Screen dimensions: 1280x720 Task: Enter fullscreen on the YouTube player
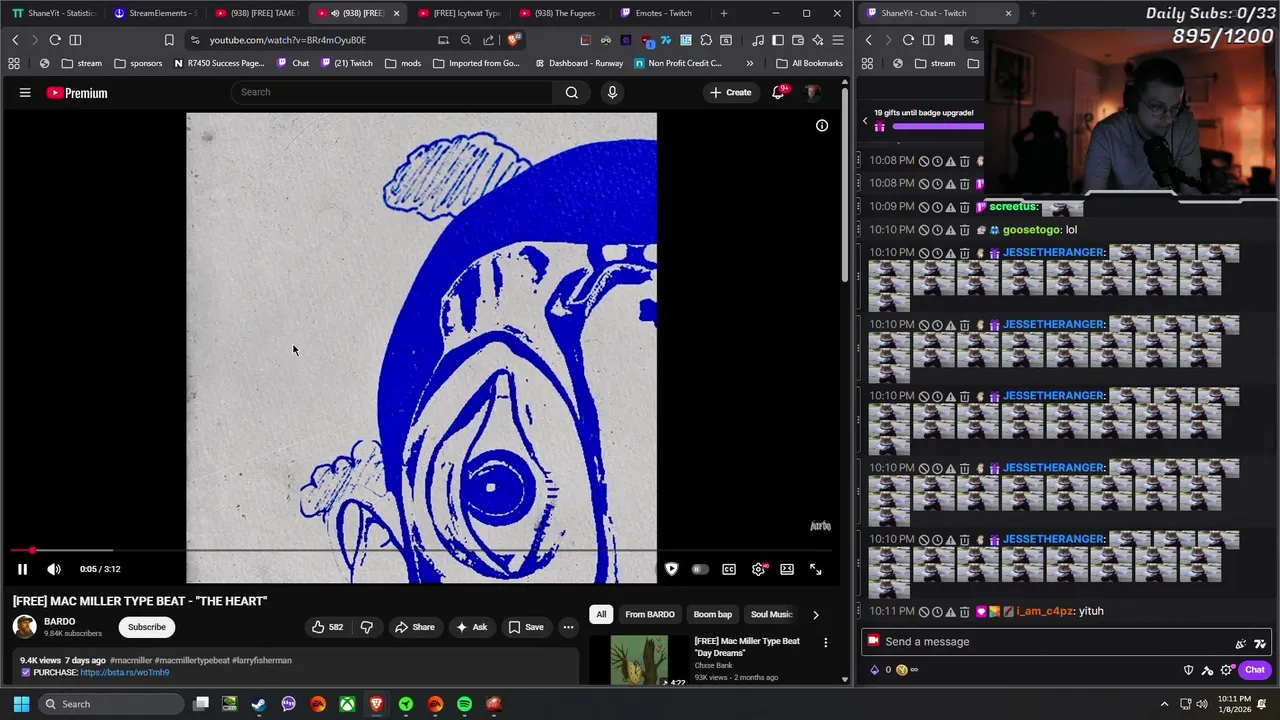click(816, 569)
